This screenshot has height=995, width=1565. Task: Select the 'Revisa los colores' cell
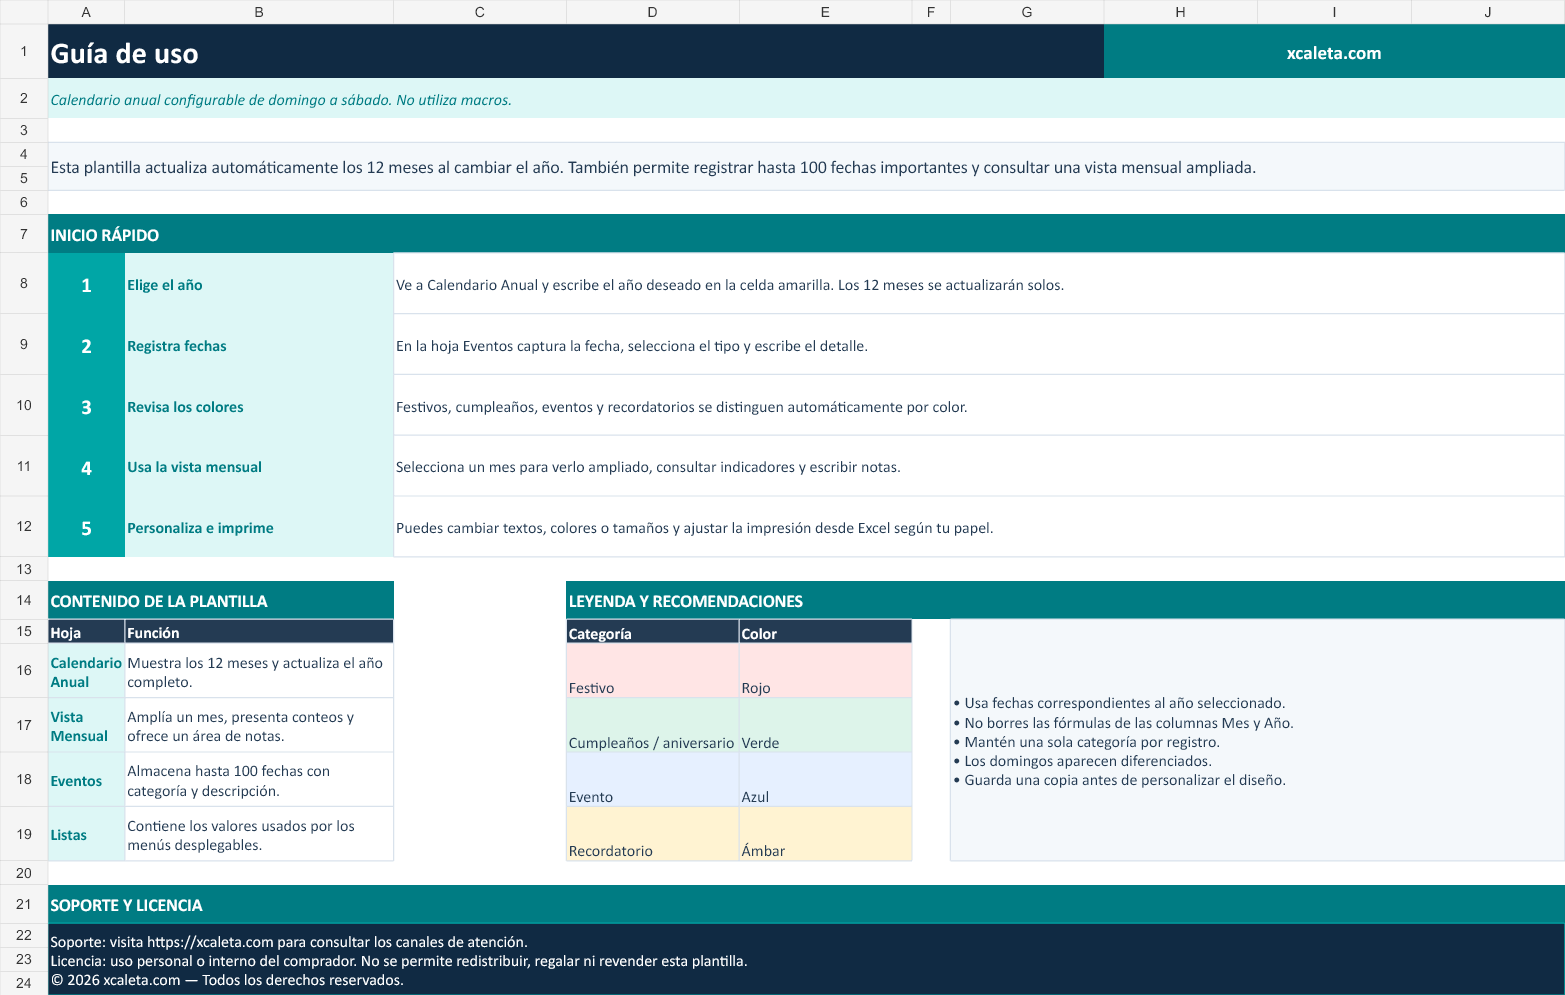coord(259,406)
